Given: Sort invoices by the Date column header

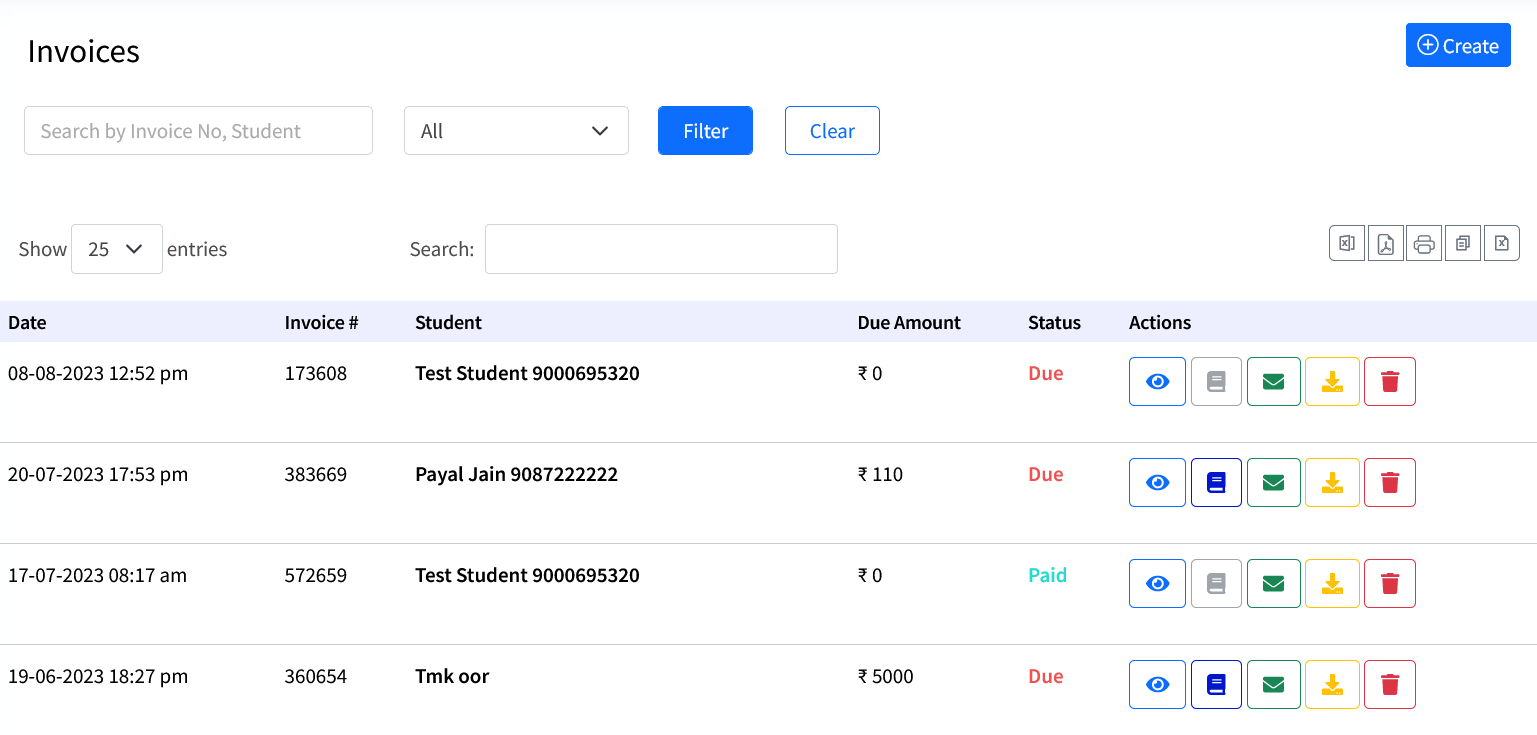Looking at the screenshot, I should coord(27,322).
